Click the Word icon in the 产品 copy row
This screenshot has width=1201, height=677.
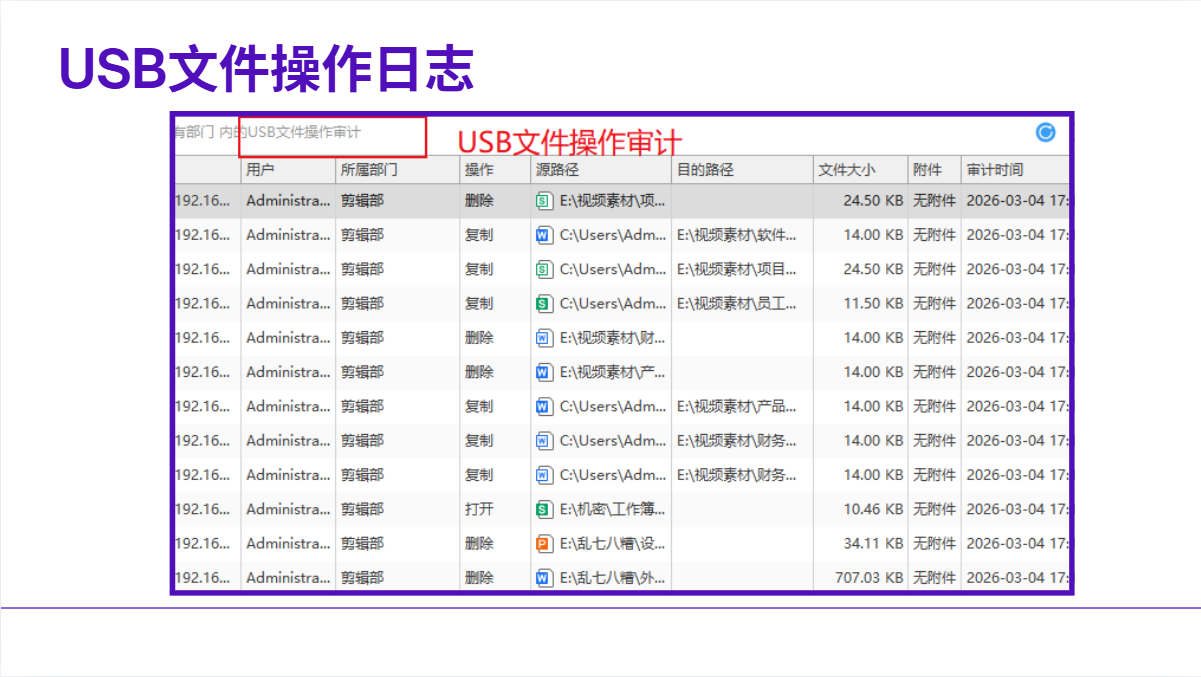point(543,407)
